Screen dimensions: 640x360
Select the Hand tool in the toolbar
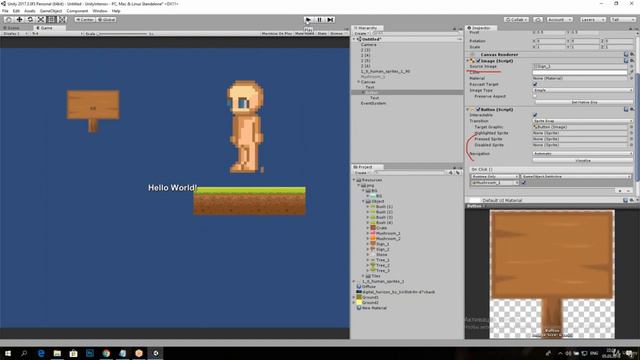tap(9, 19)
